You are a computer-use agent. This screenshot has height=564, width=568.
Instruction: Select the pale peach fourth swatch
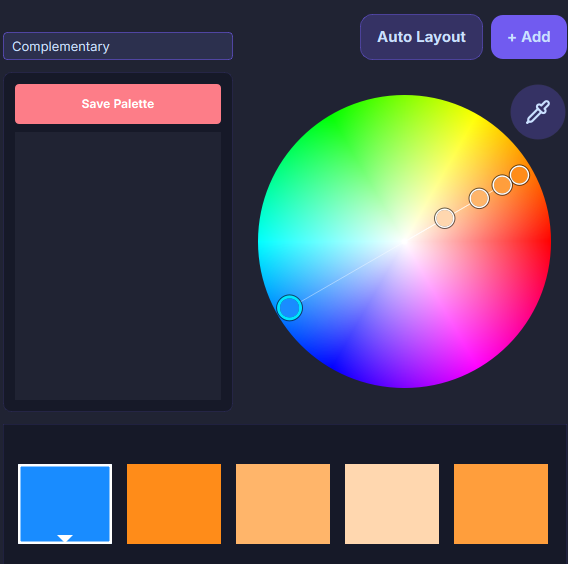[x=392, y=504]
